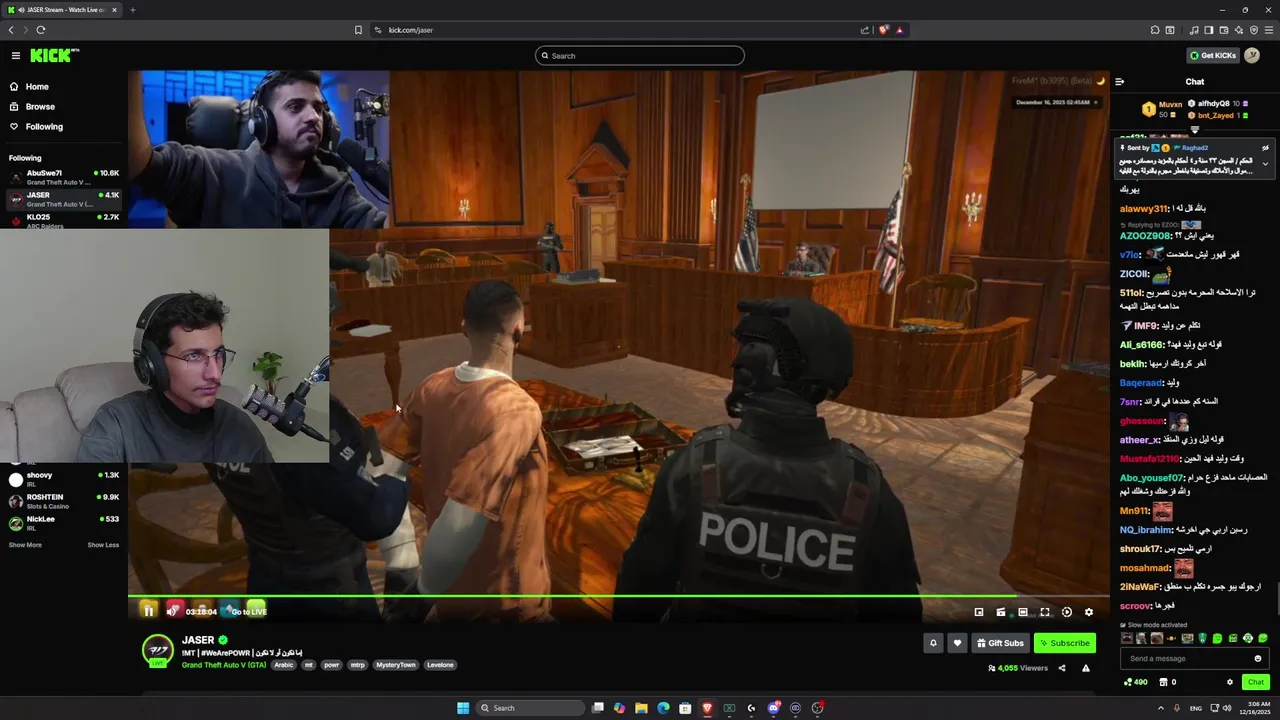Image resolution: width=1280 pixels, height=720 pixels.
Task: Open AbuSwe71 channel in Following list
Action: tap(64, 177)
